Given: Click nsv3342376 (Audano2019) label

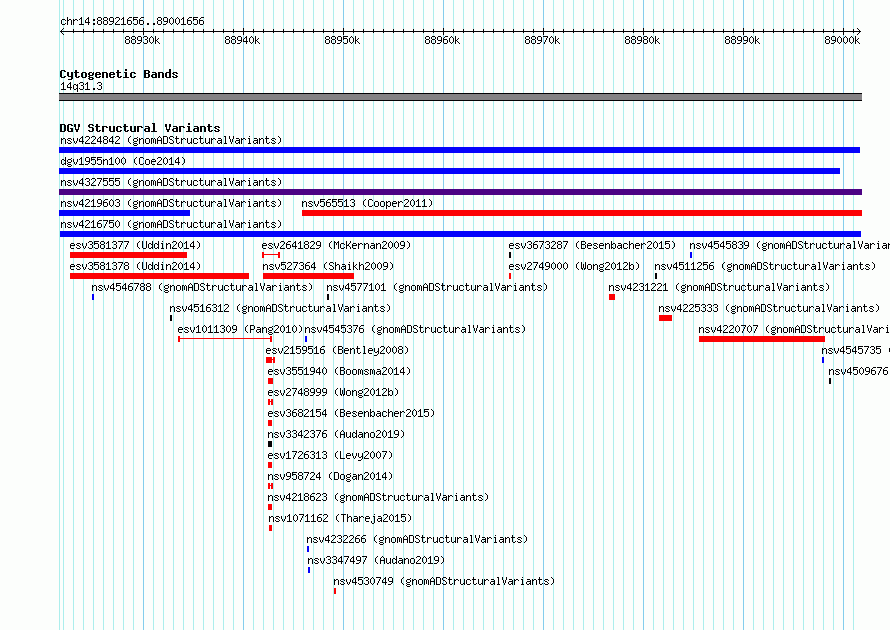Looking at the screenshot, I should pyautogui.click(x=336, y=434).
